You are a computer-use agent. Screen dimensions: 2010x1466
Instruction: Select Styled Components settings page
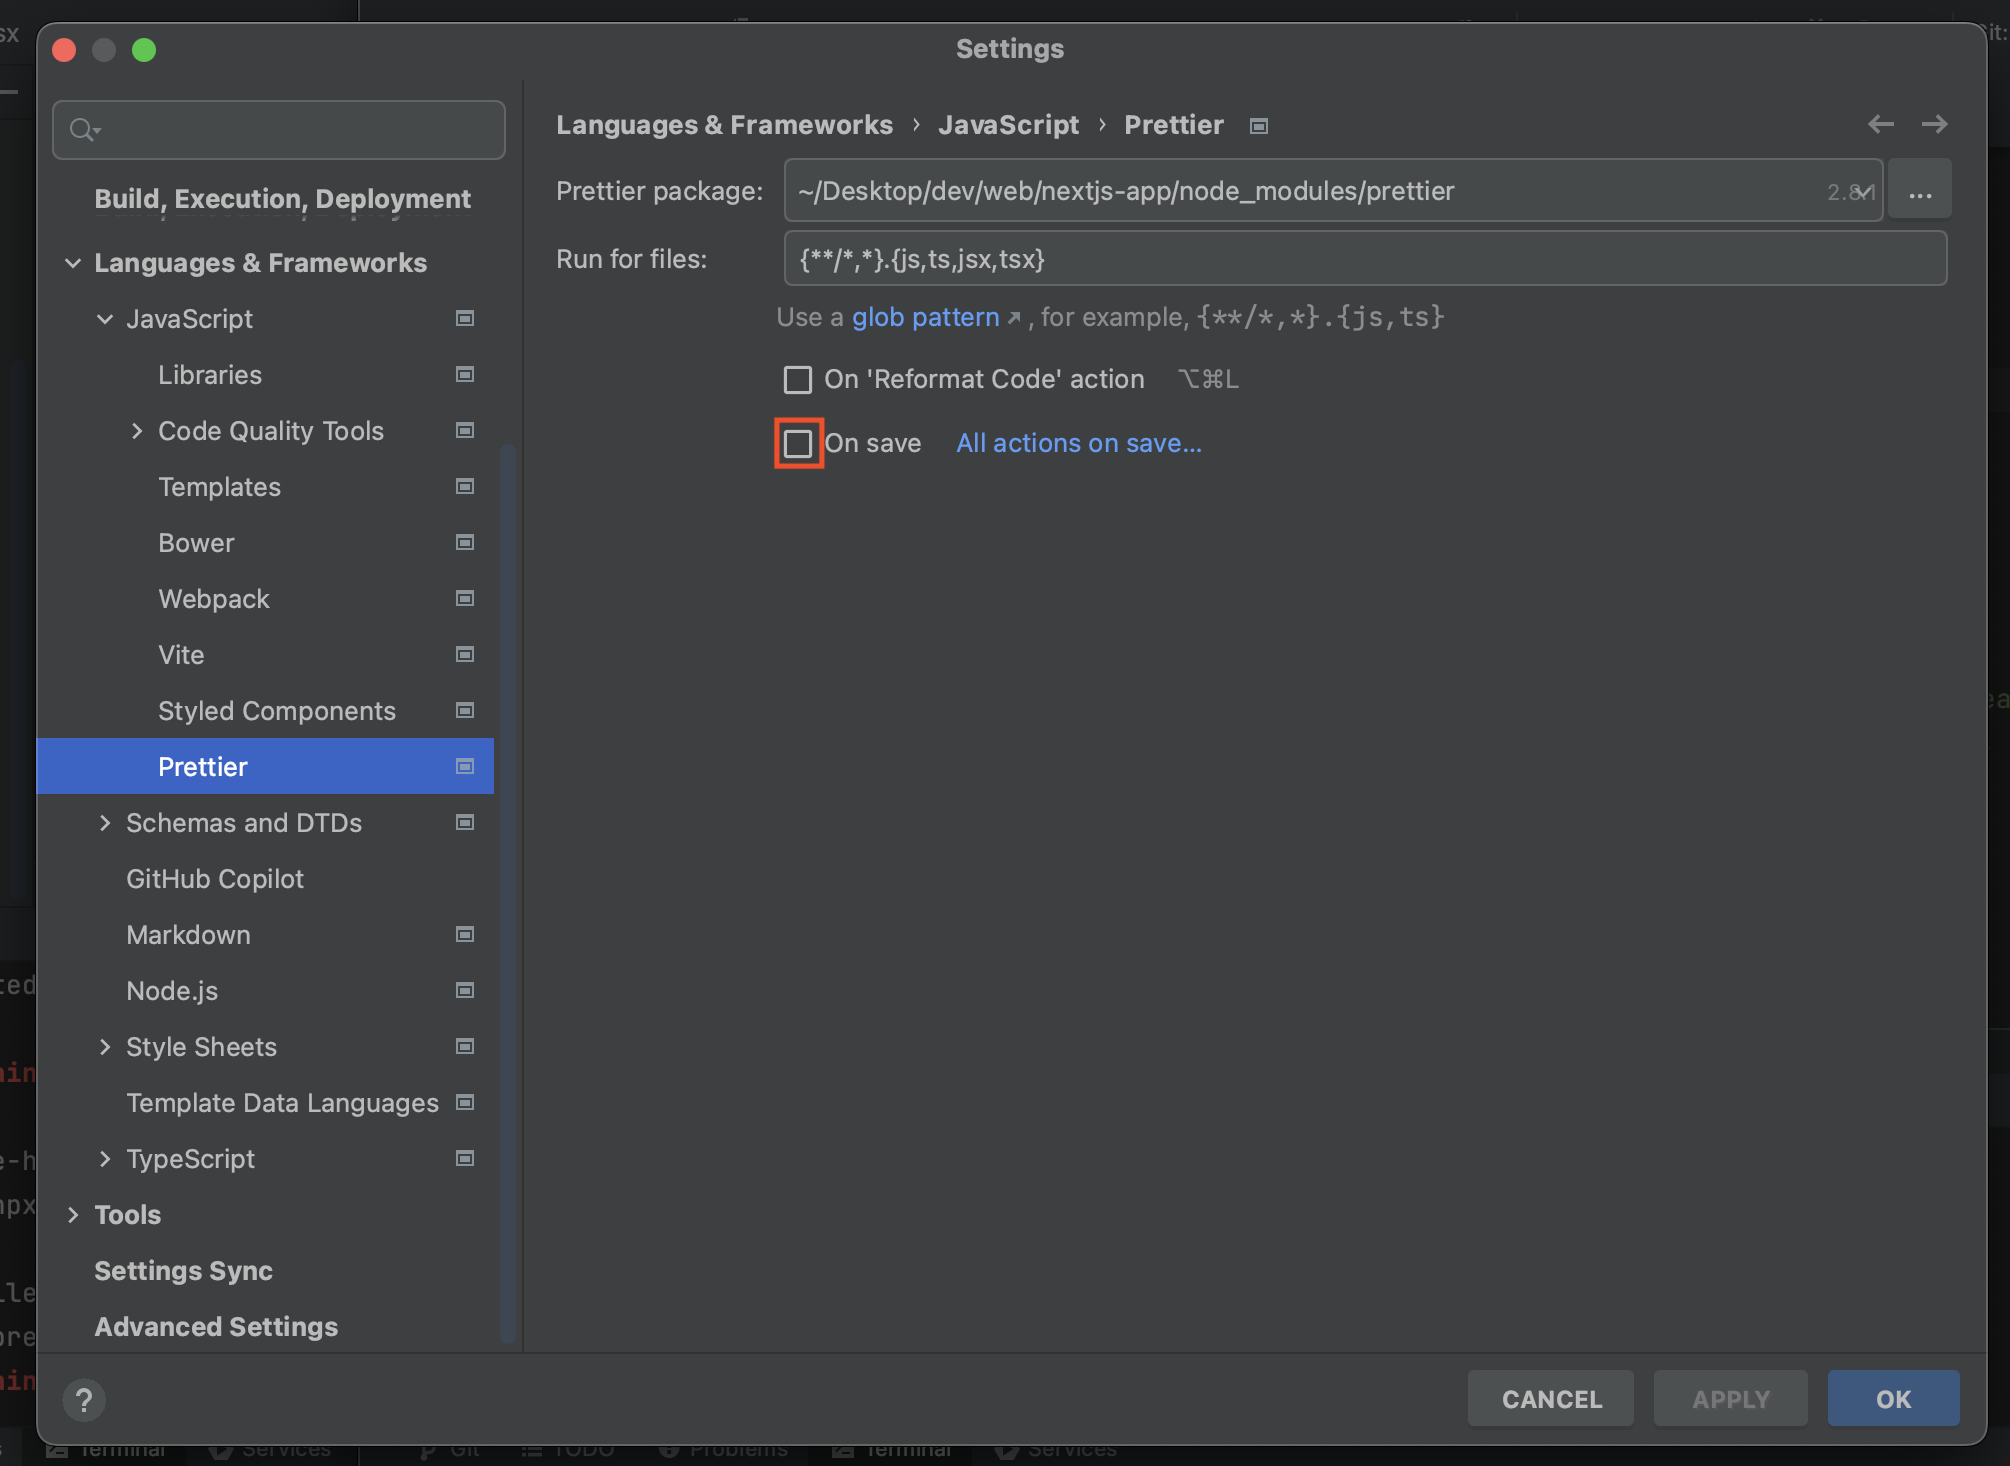[277, 711]
